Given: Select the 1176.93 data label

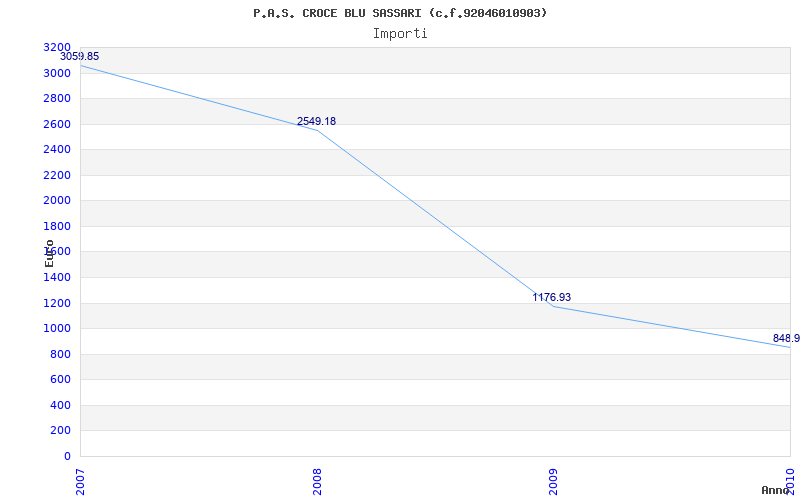Looking at the screenshot, I should click(552, 297).
